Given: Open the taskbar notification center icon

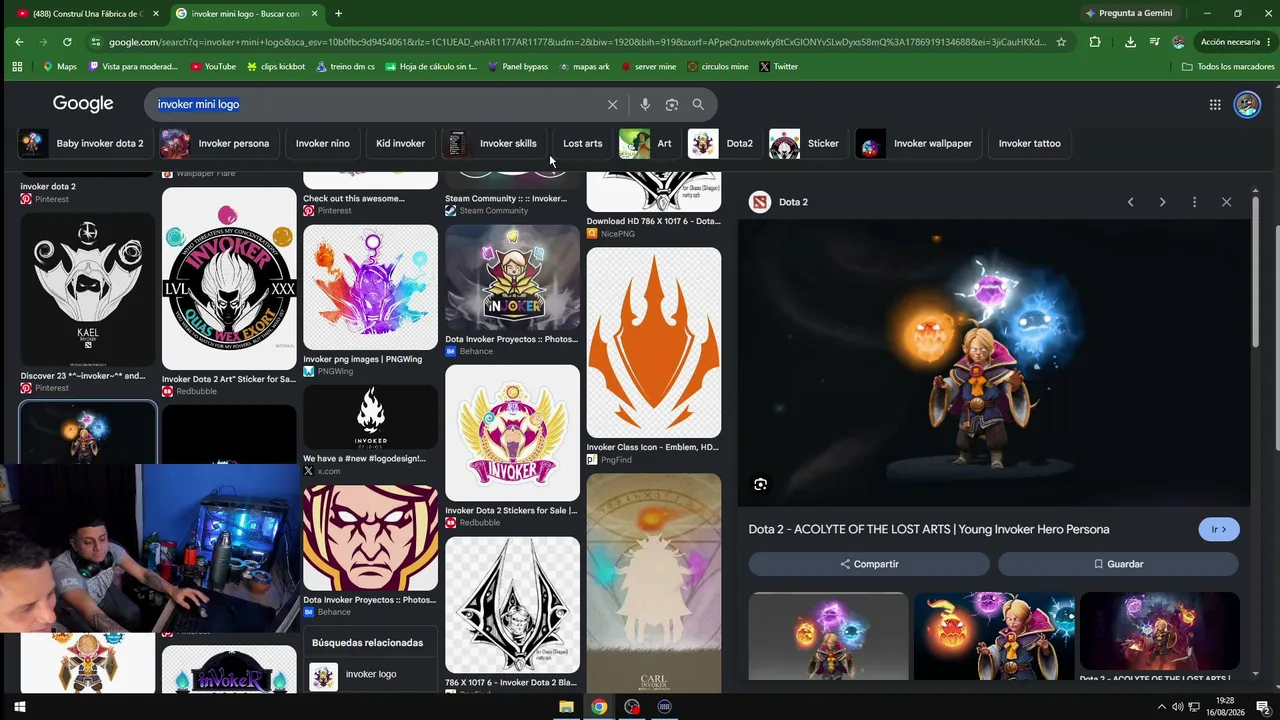Looking at the screenshot, I should [x=1263, y=707].
